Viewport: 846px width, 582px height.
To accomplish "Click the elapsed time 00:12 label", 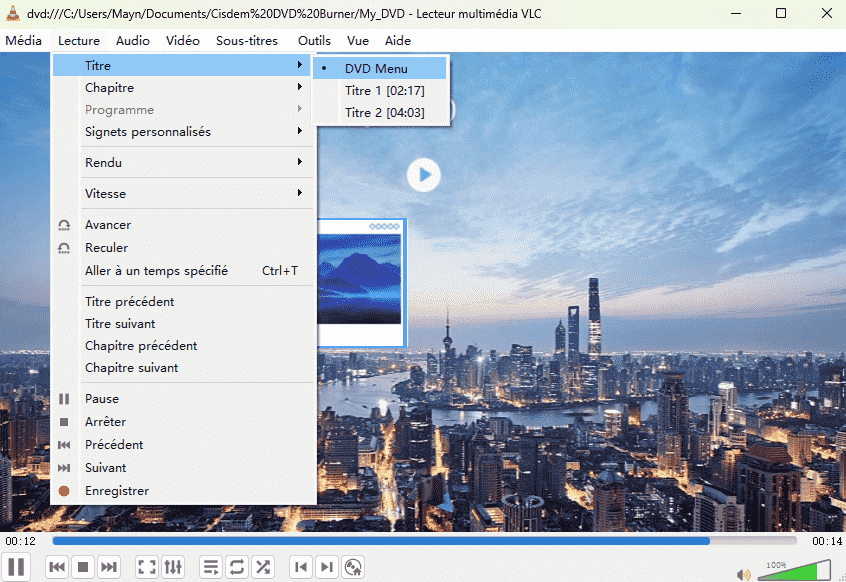I will click(x=21, y=541).
